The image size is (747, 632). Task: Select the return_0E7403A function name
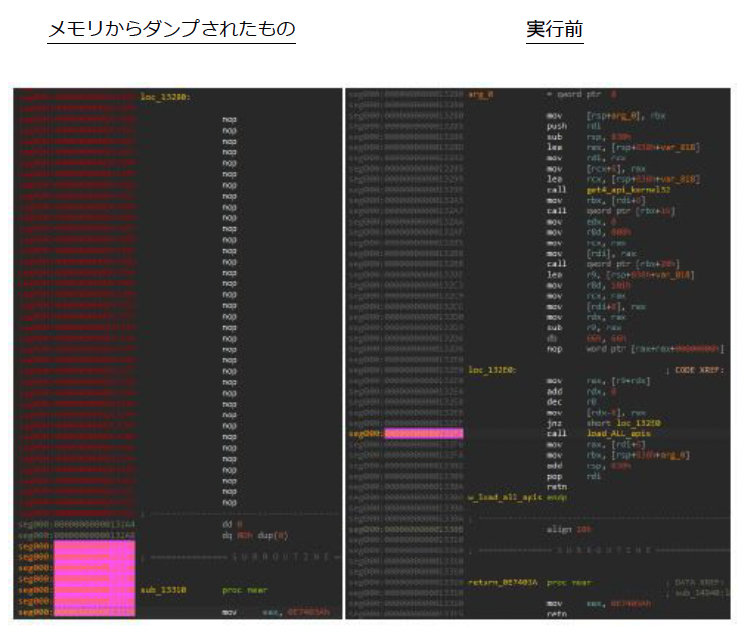pyautogui.click(x=502, y=582)
